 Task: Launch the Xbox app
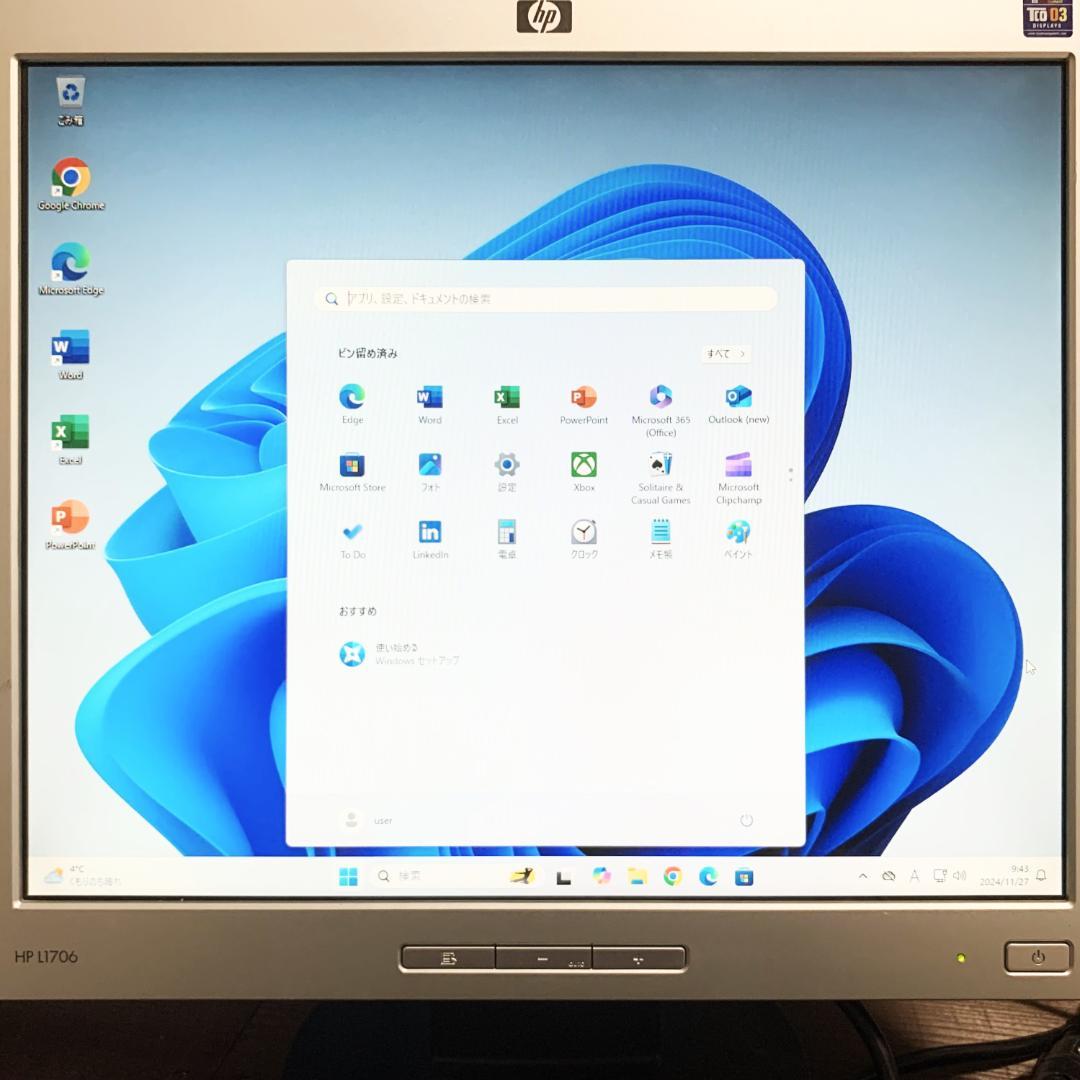[x=584, y=472]
